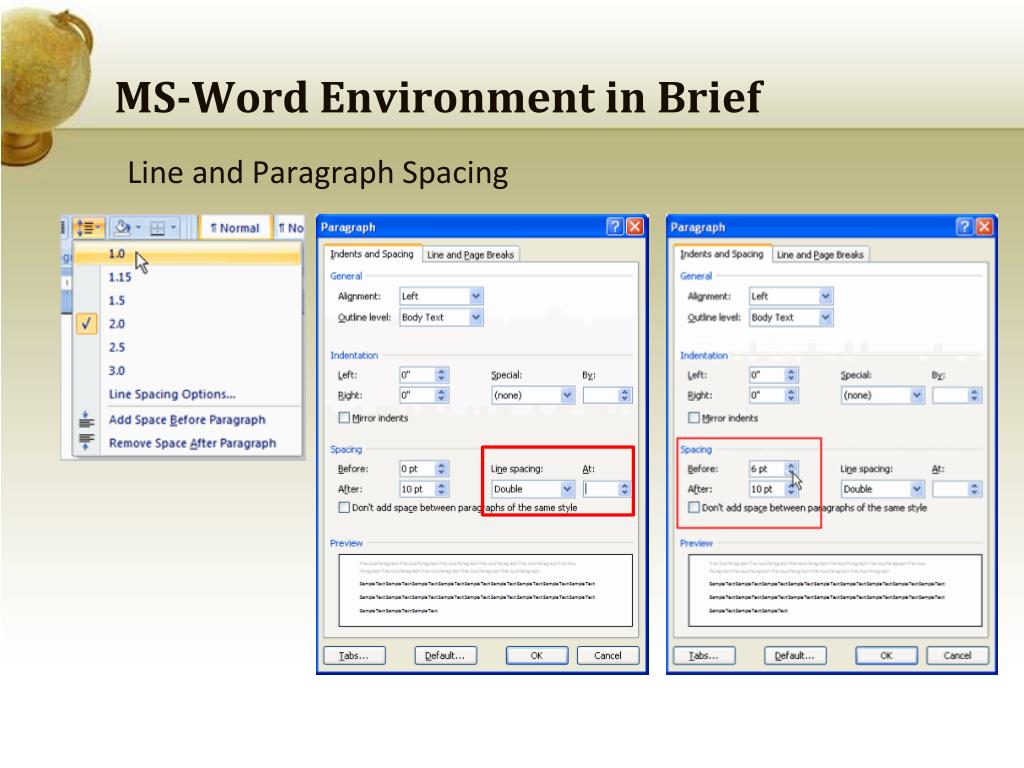Click the Before field showing 6 pt
Screen dimensions: 1024x768
click(767, 469)
